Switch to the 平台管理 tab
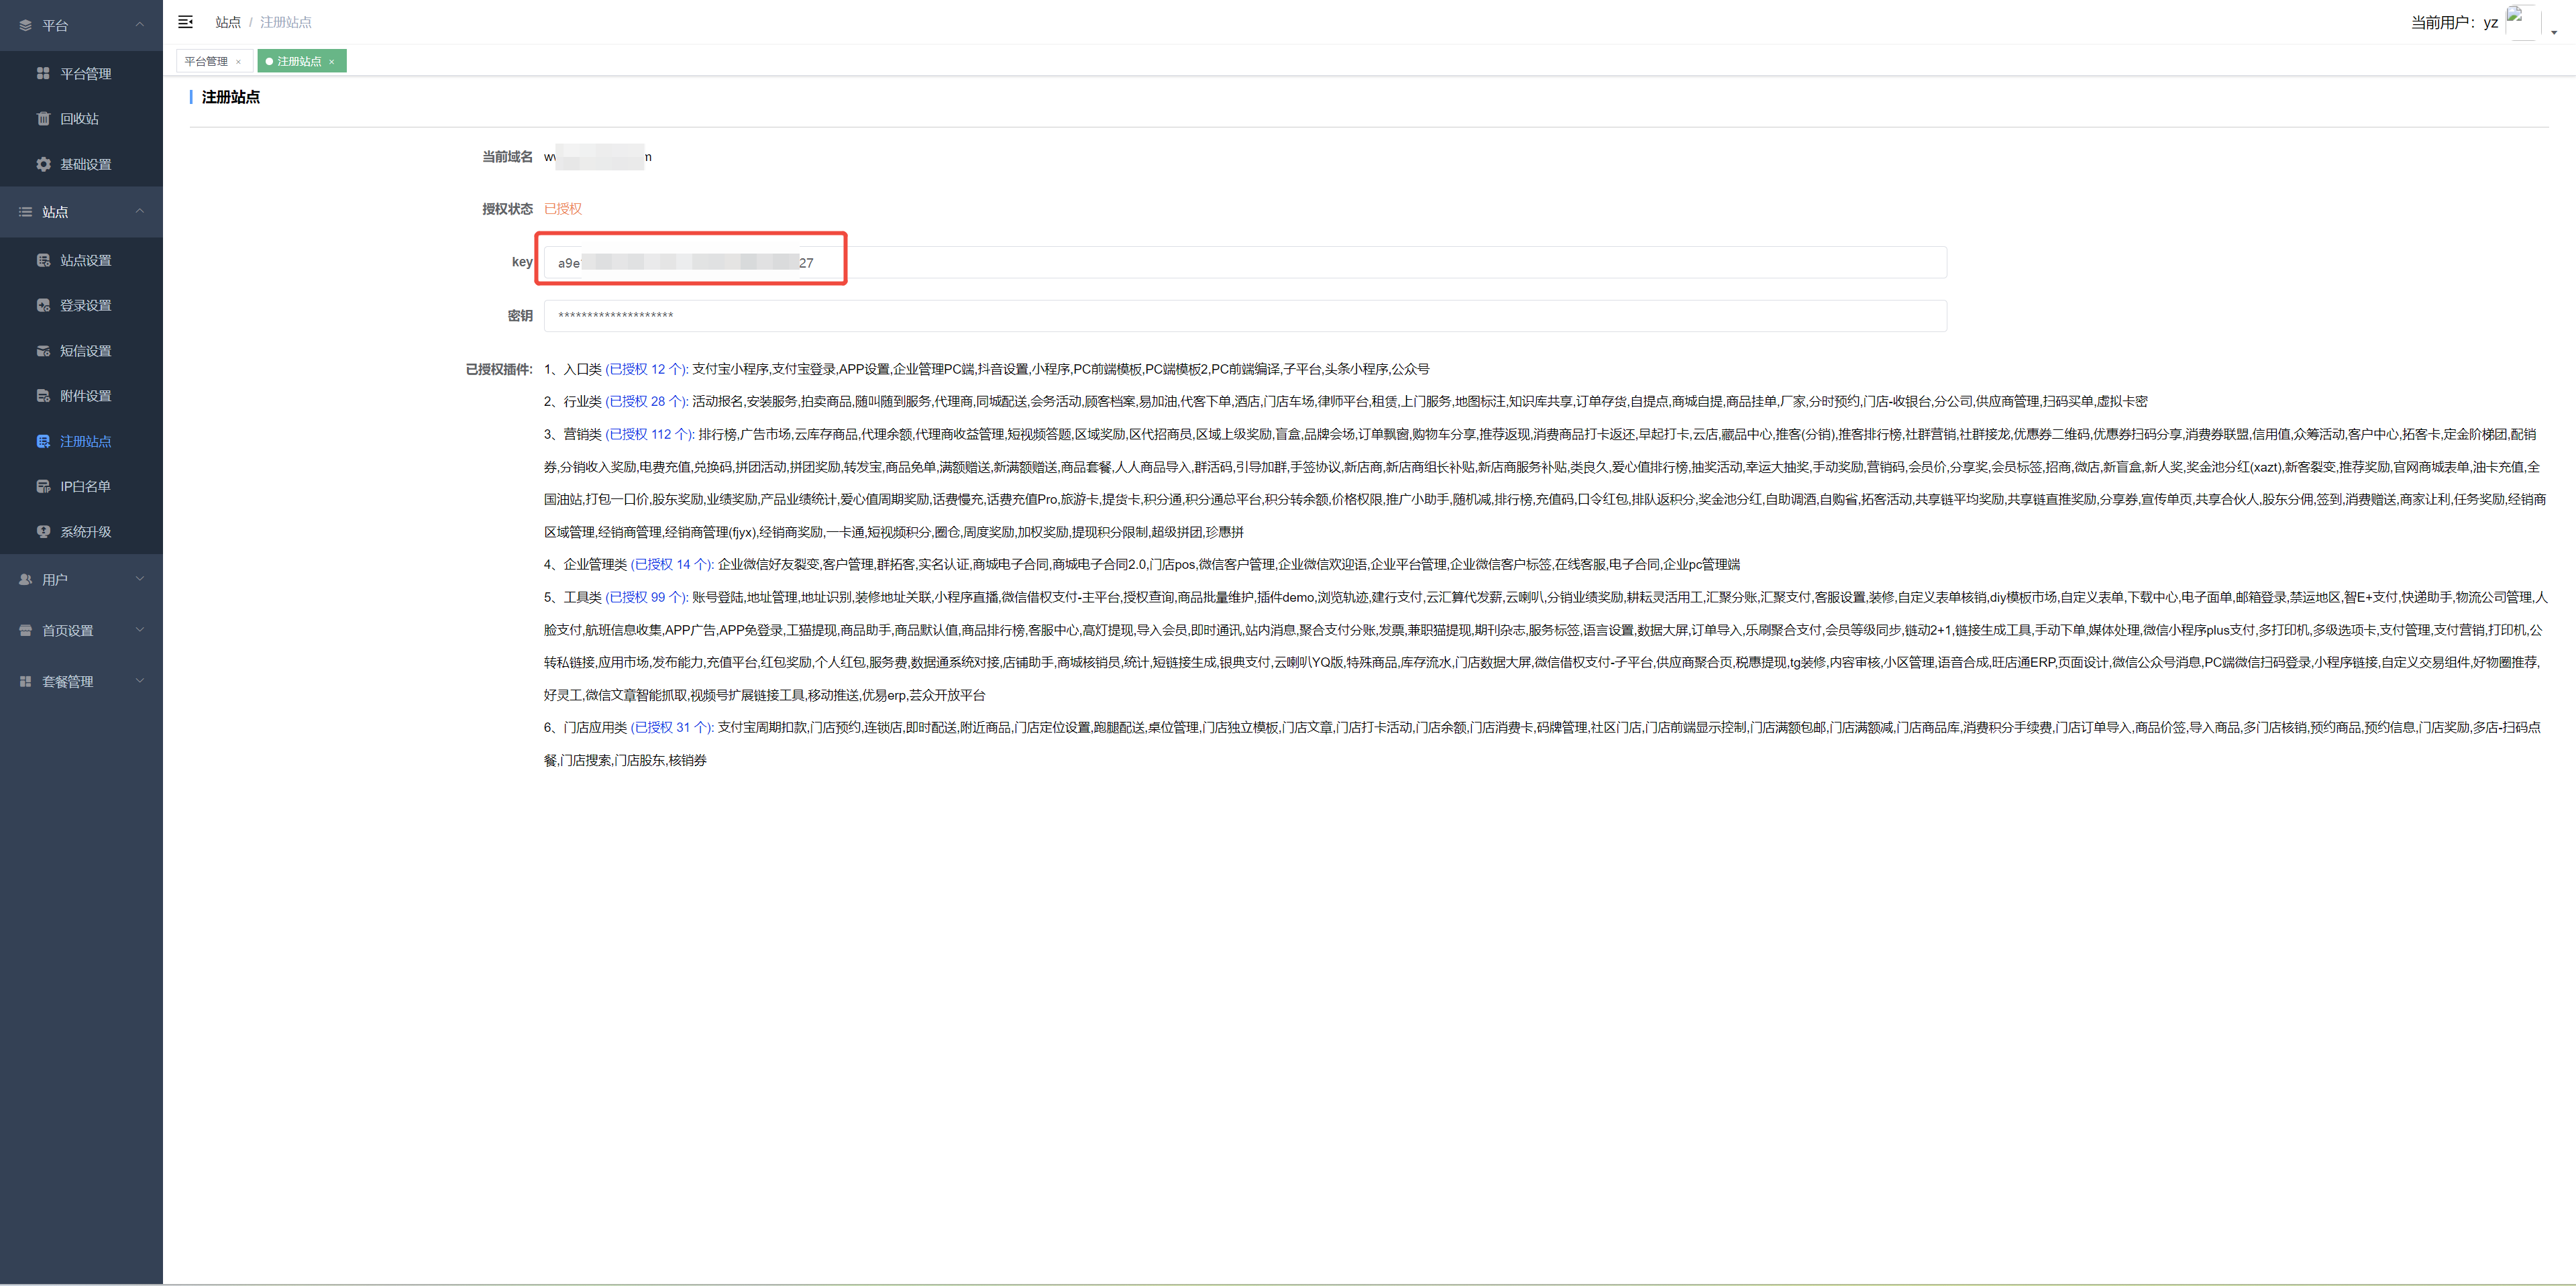The image size is (2576, 1286). (206, 61)
